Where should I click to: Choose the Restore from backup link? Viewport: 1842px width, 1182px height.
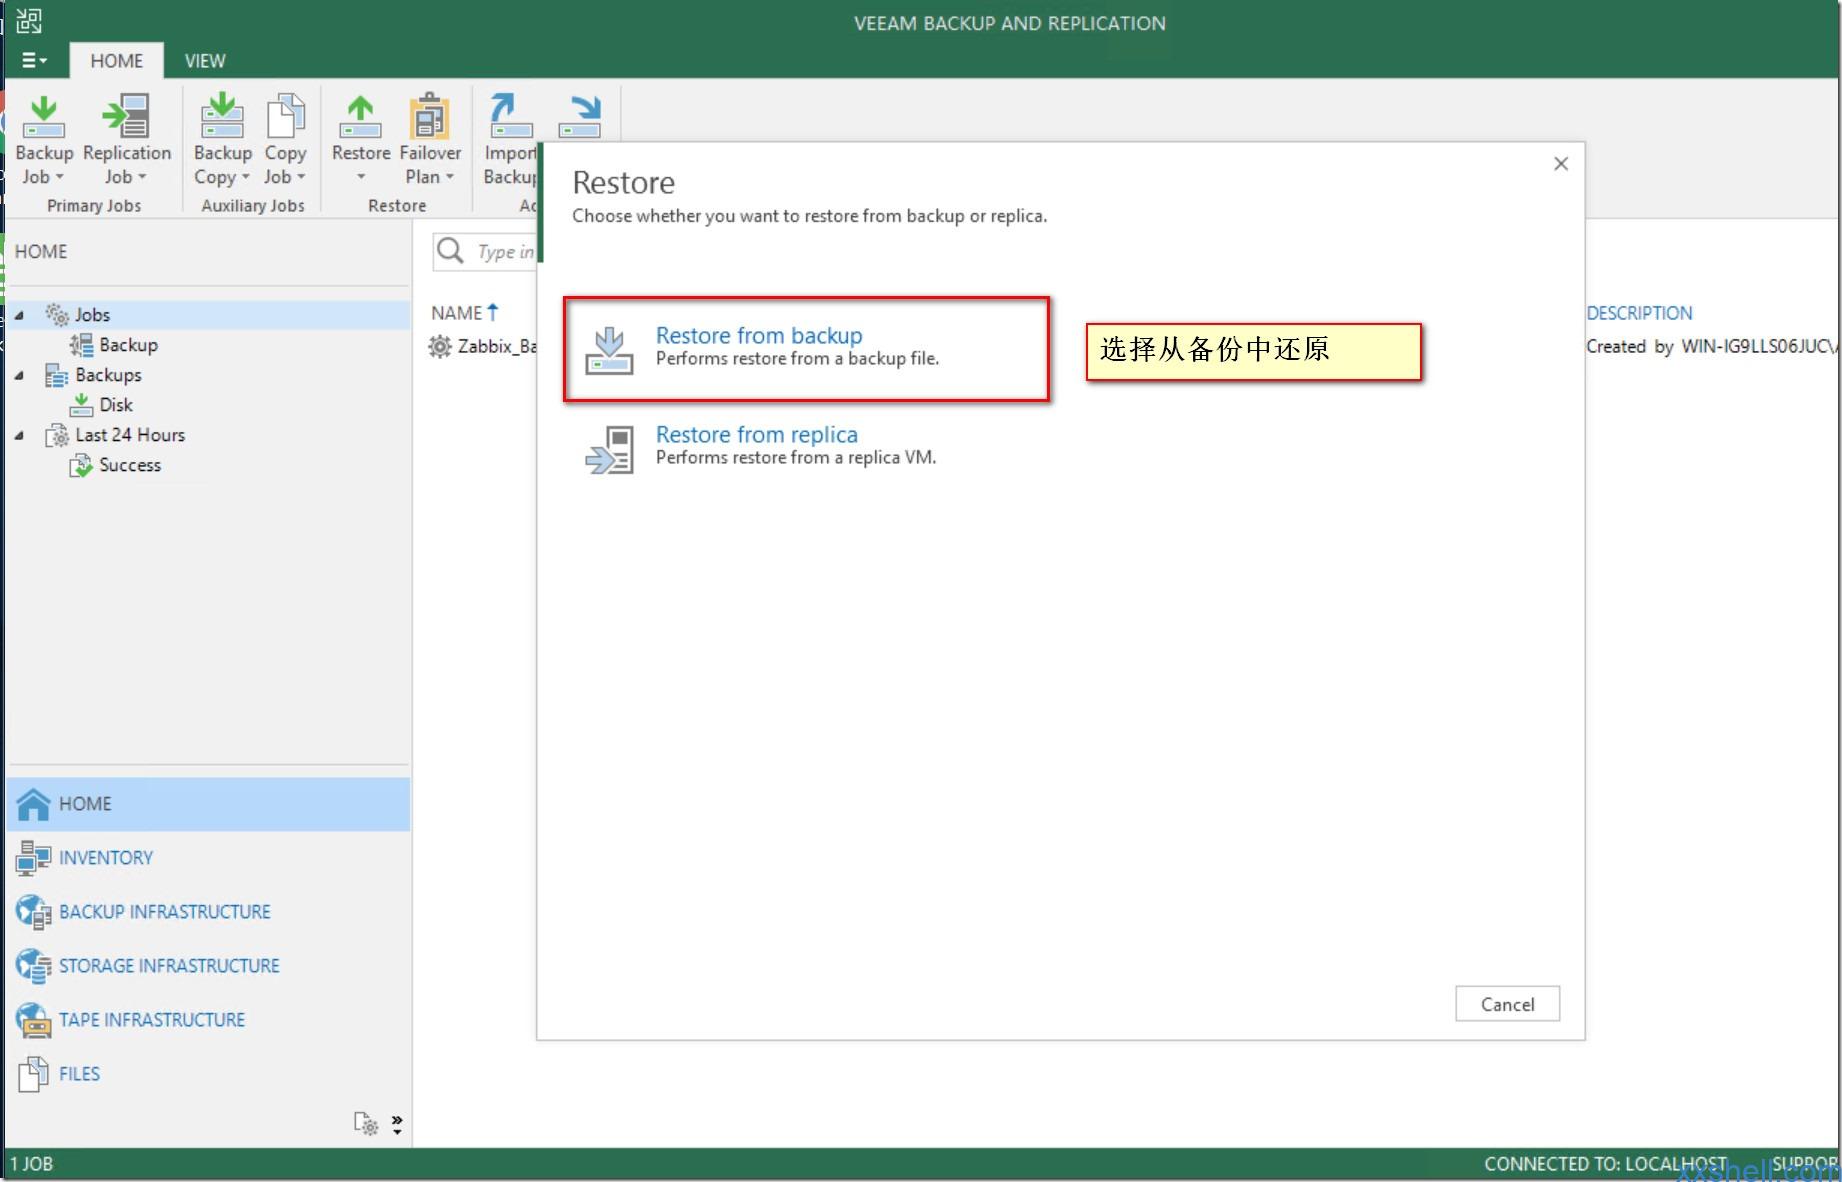click(x=759, y=335)
